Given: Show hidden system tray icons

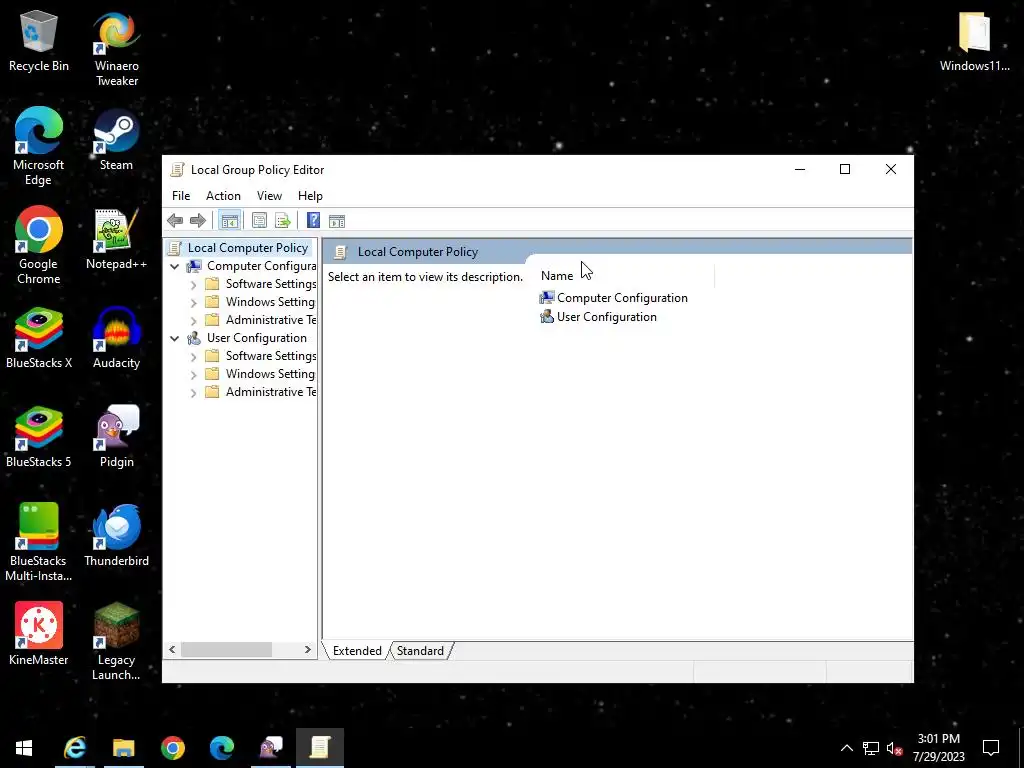Looking at the screenshot, I should [x=846, y=748].
